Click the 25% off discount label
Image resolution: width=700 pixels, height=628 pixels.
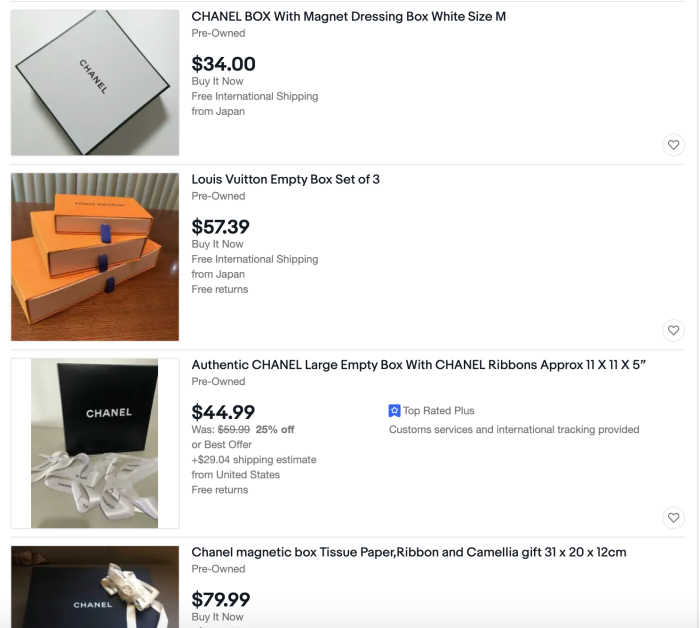click(275, 430)
